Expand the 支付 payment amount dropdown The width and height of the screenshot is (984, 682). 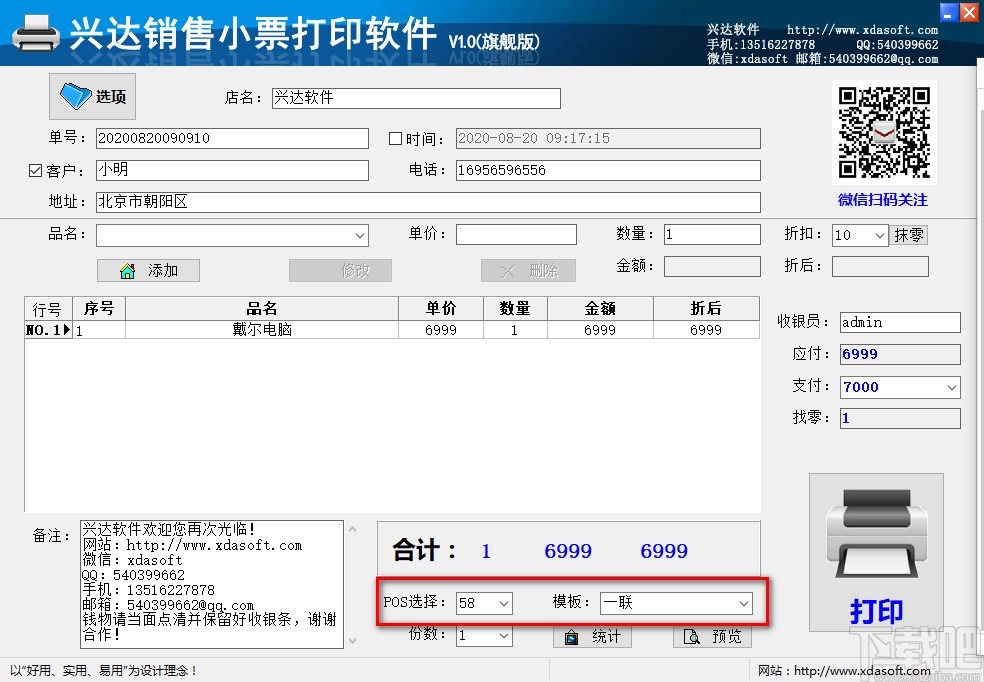point(951,386)
